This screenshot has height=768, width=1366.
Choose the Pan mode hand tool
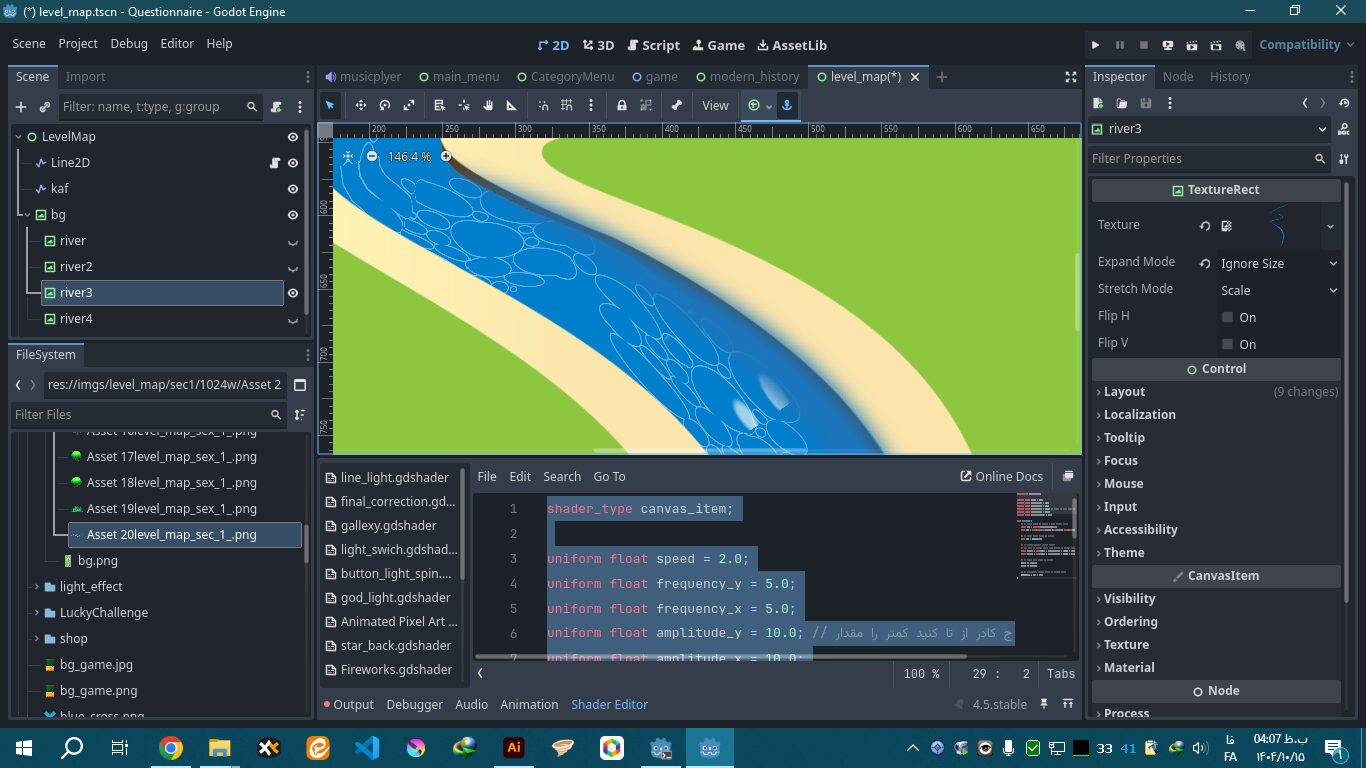[x=488, y=105]
